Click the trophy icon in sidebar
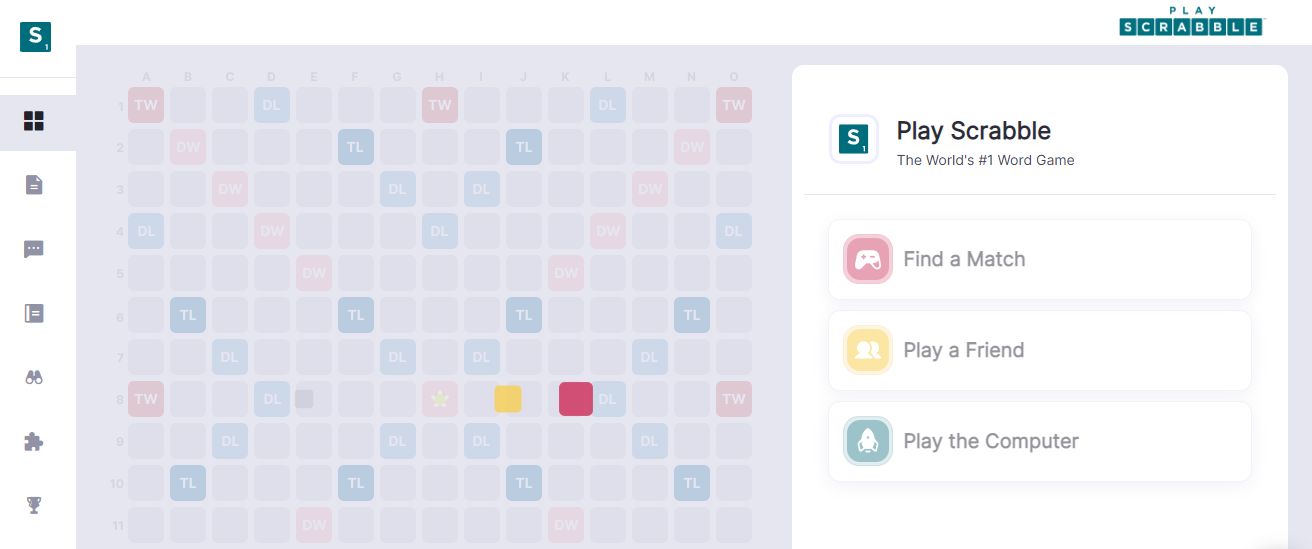This screenshot has height=549, width=1312. point(34,505)
